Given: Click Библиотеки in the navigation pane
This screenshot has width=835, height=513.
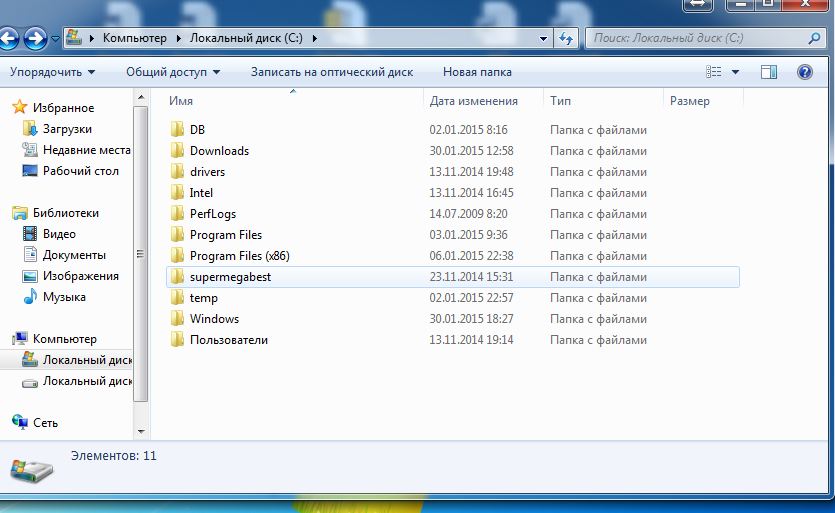Looking at the screenshot, I should 66,213.
